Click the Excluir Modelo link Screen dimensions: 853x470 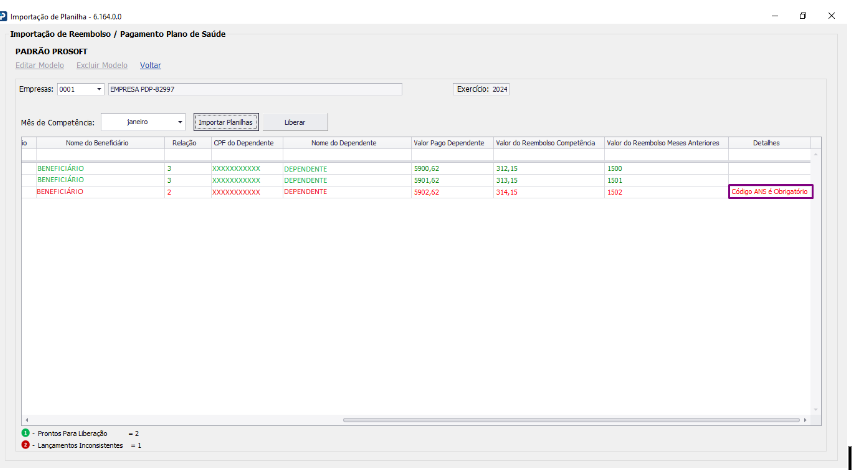pos(102,65)
